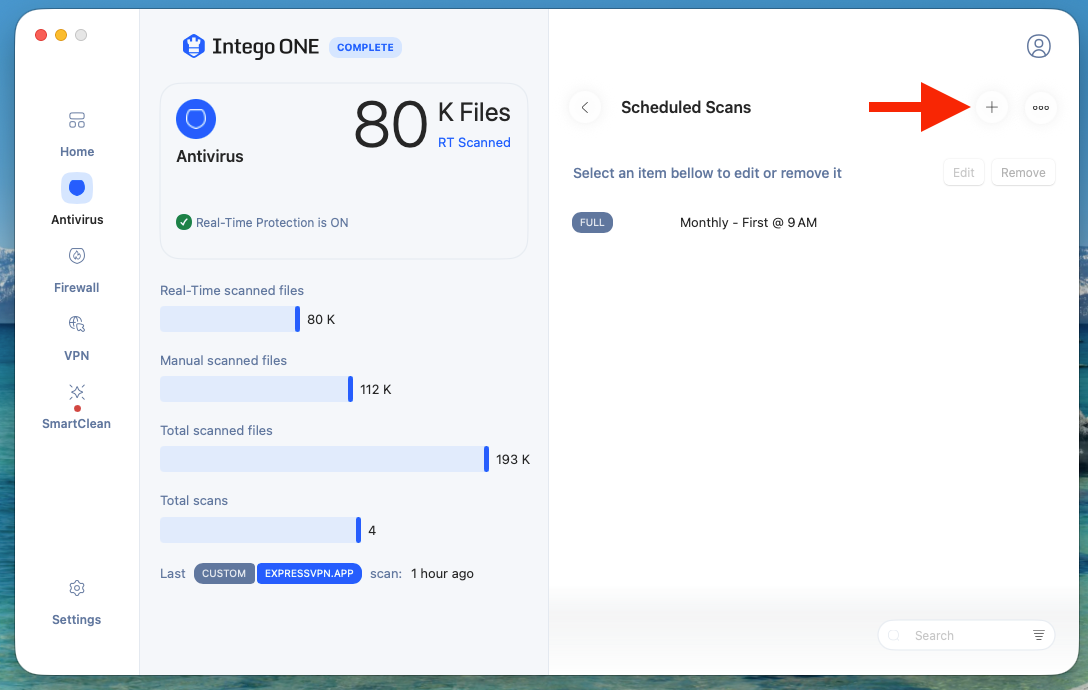The height and width of the screenshot is (690, 1088).
Task: Click the Real-Time Protection is ON text
Action: (272, 223)
